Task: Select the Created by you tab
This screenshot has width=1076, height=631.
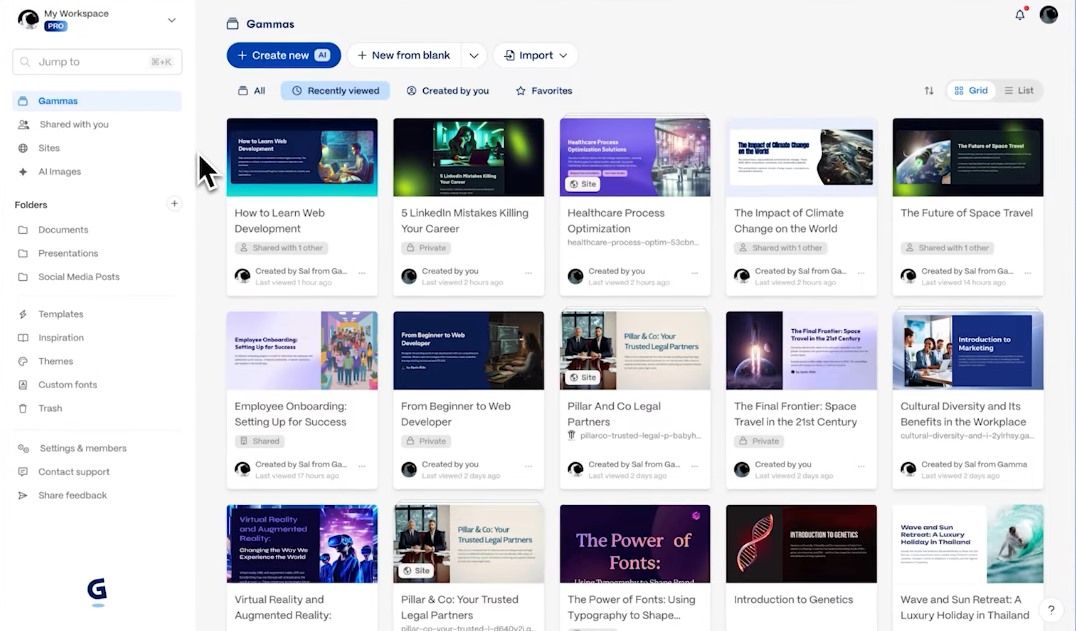Action: (x=447, y=91)
